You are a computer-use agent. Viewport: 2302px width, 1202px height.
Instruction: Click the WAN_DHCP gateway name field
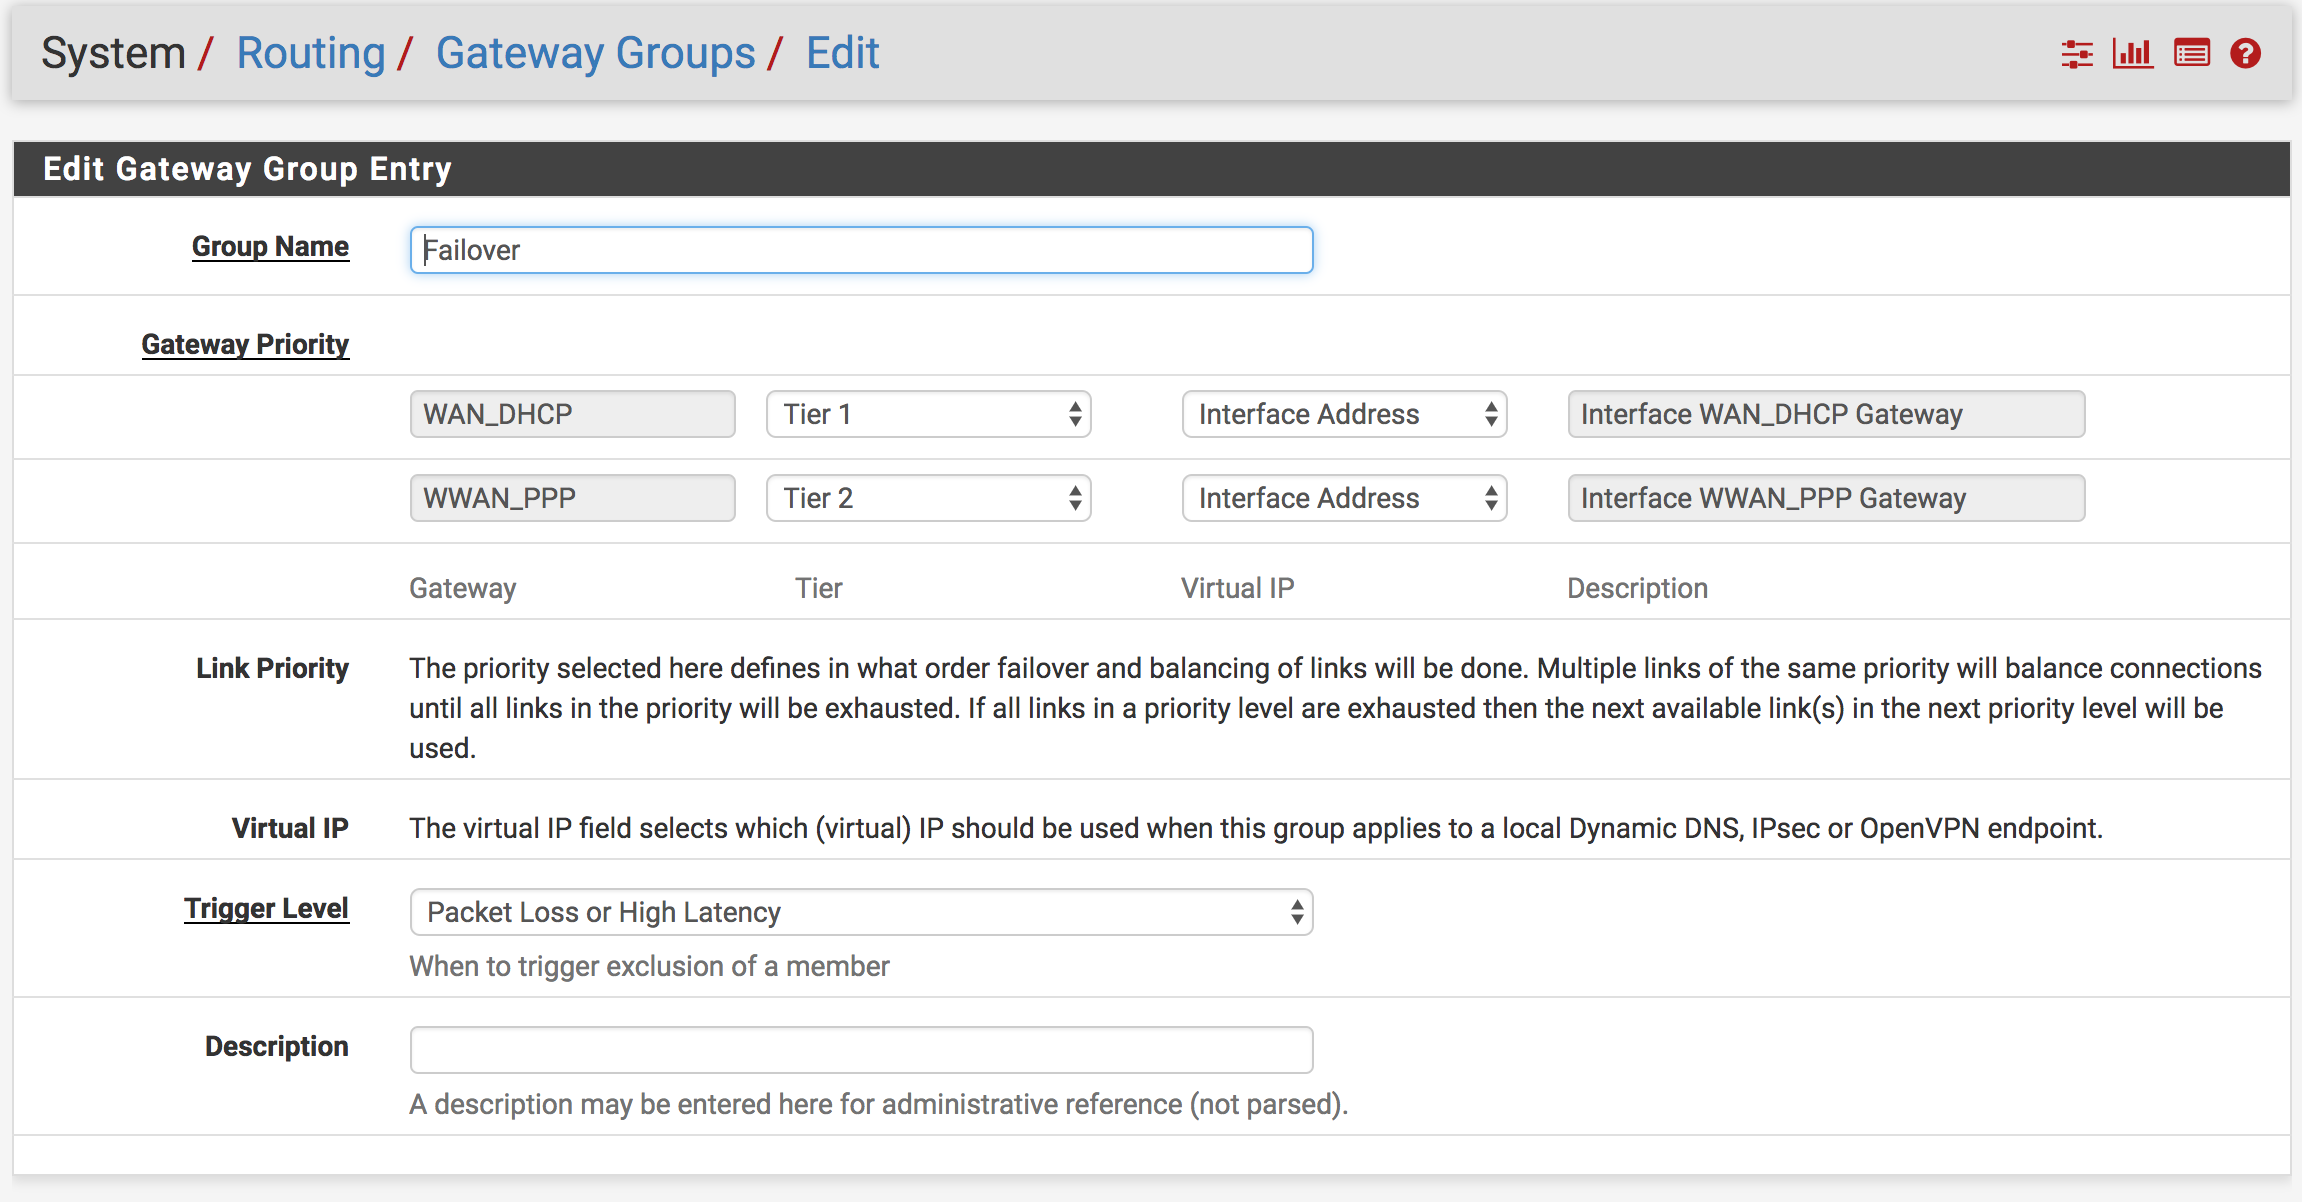(x=572, y=414)
